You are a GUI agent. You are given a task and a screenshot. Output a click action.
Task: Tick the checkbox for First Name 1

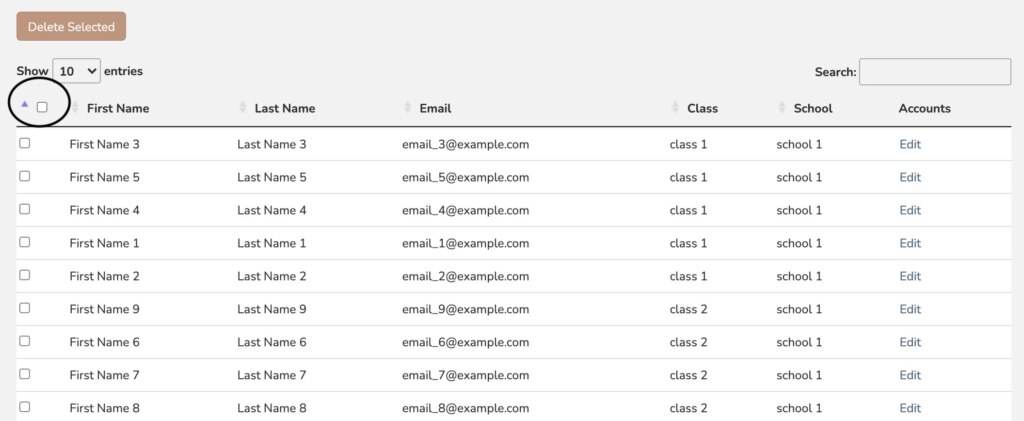tap(25, 242)
